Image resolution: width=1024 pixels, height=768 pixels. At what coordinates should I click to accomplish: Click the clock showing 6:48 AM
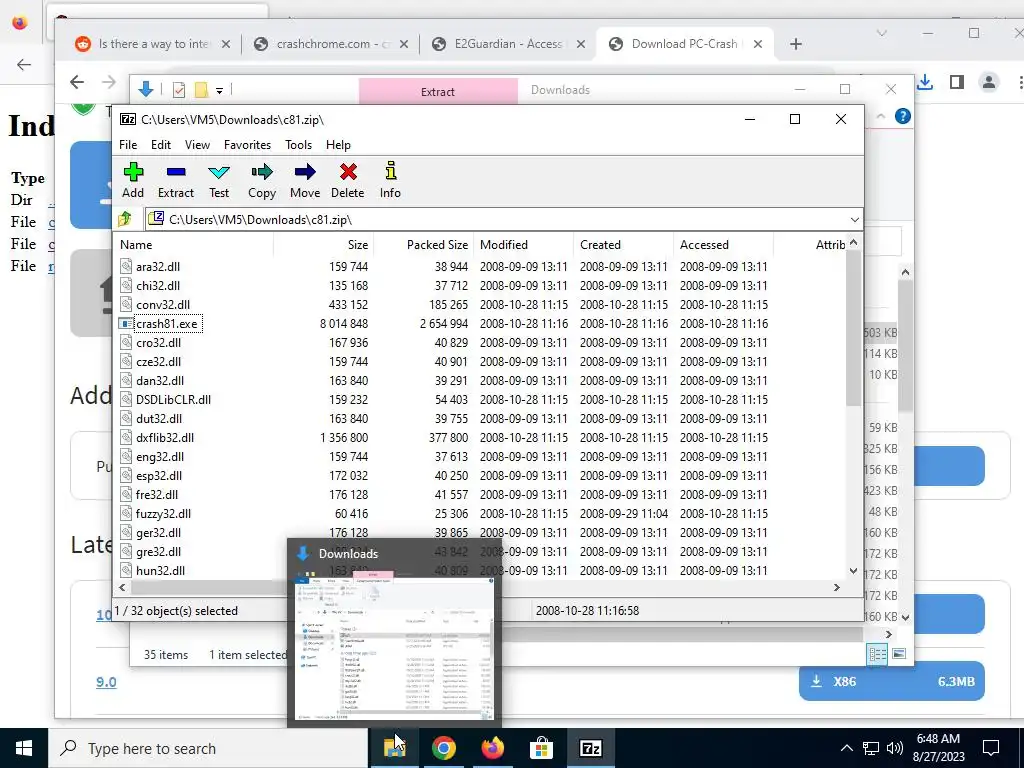938,739
